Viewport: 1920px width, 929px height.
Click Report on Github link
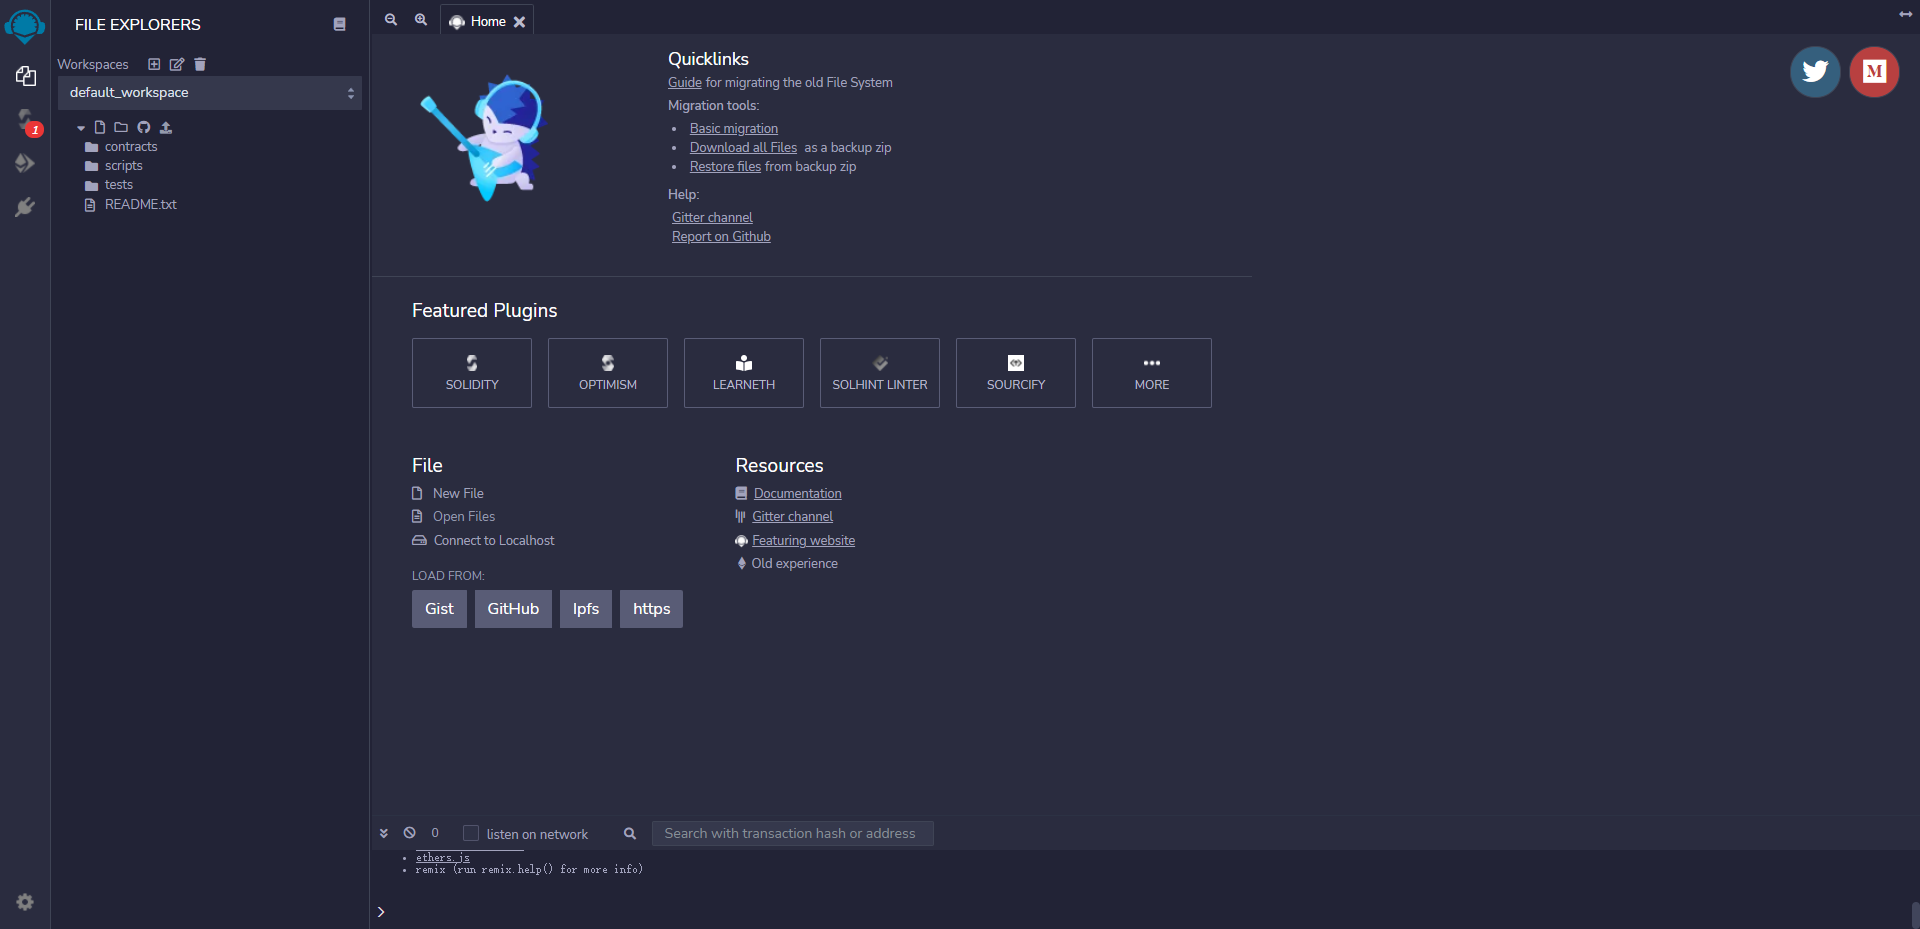[721, 236]
